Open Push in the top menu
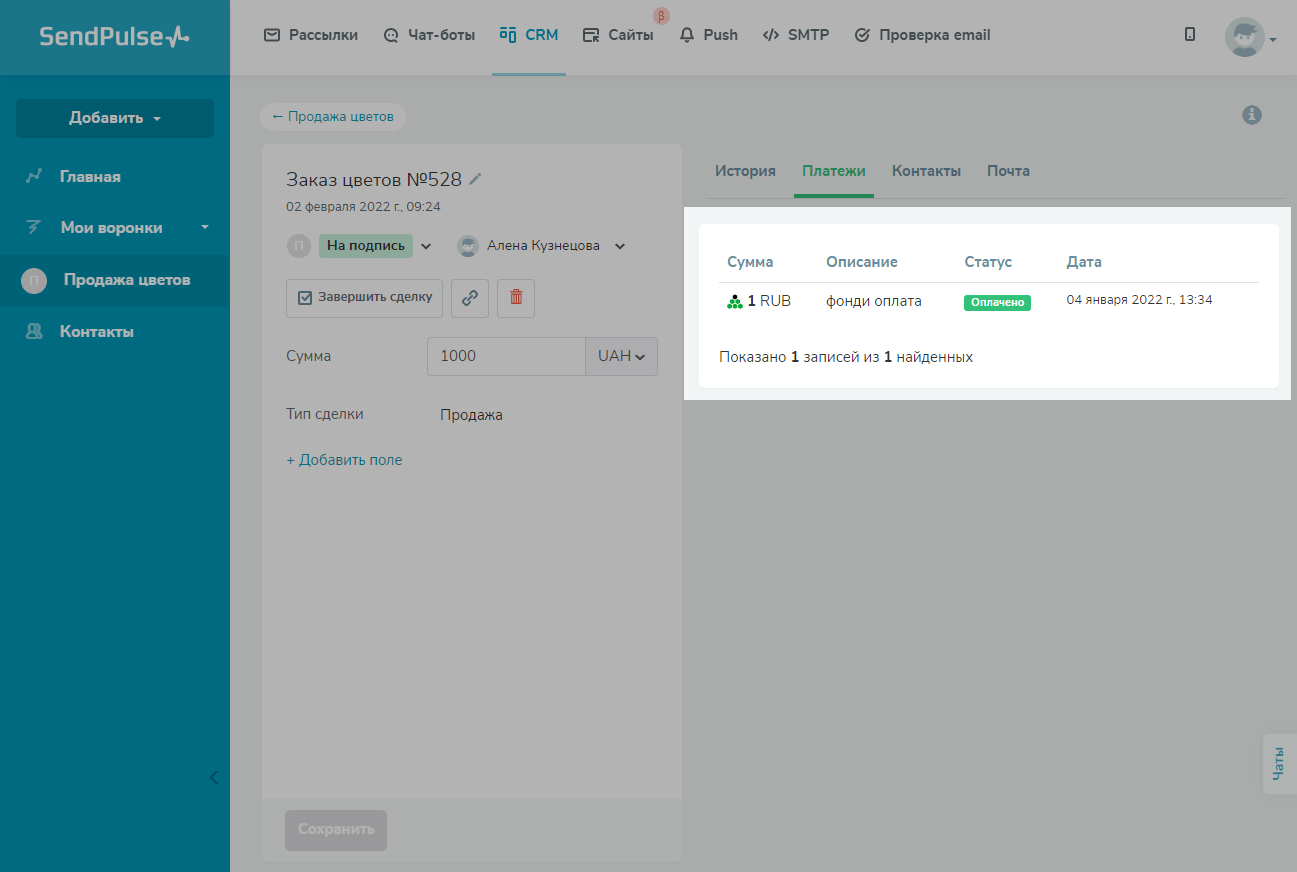The height and width of the screenshot is (872, 1297). pos(708,35)
